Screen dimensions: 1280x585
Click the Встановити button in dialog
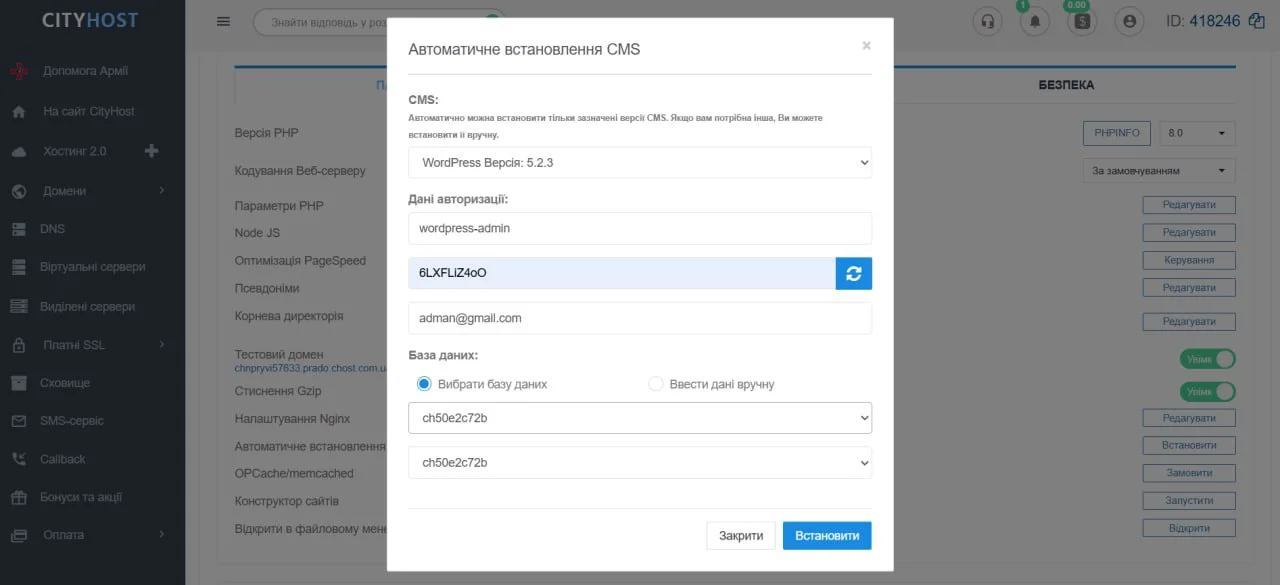point(827,536)
